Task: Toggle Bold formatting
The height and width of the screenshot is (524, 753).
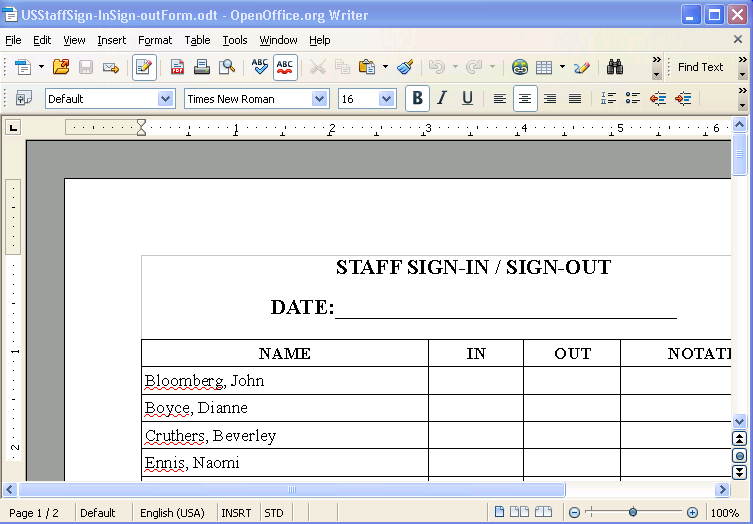Action: pos(417,98)
